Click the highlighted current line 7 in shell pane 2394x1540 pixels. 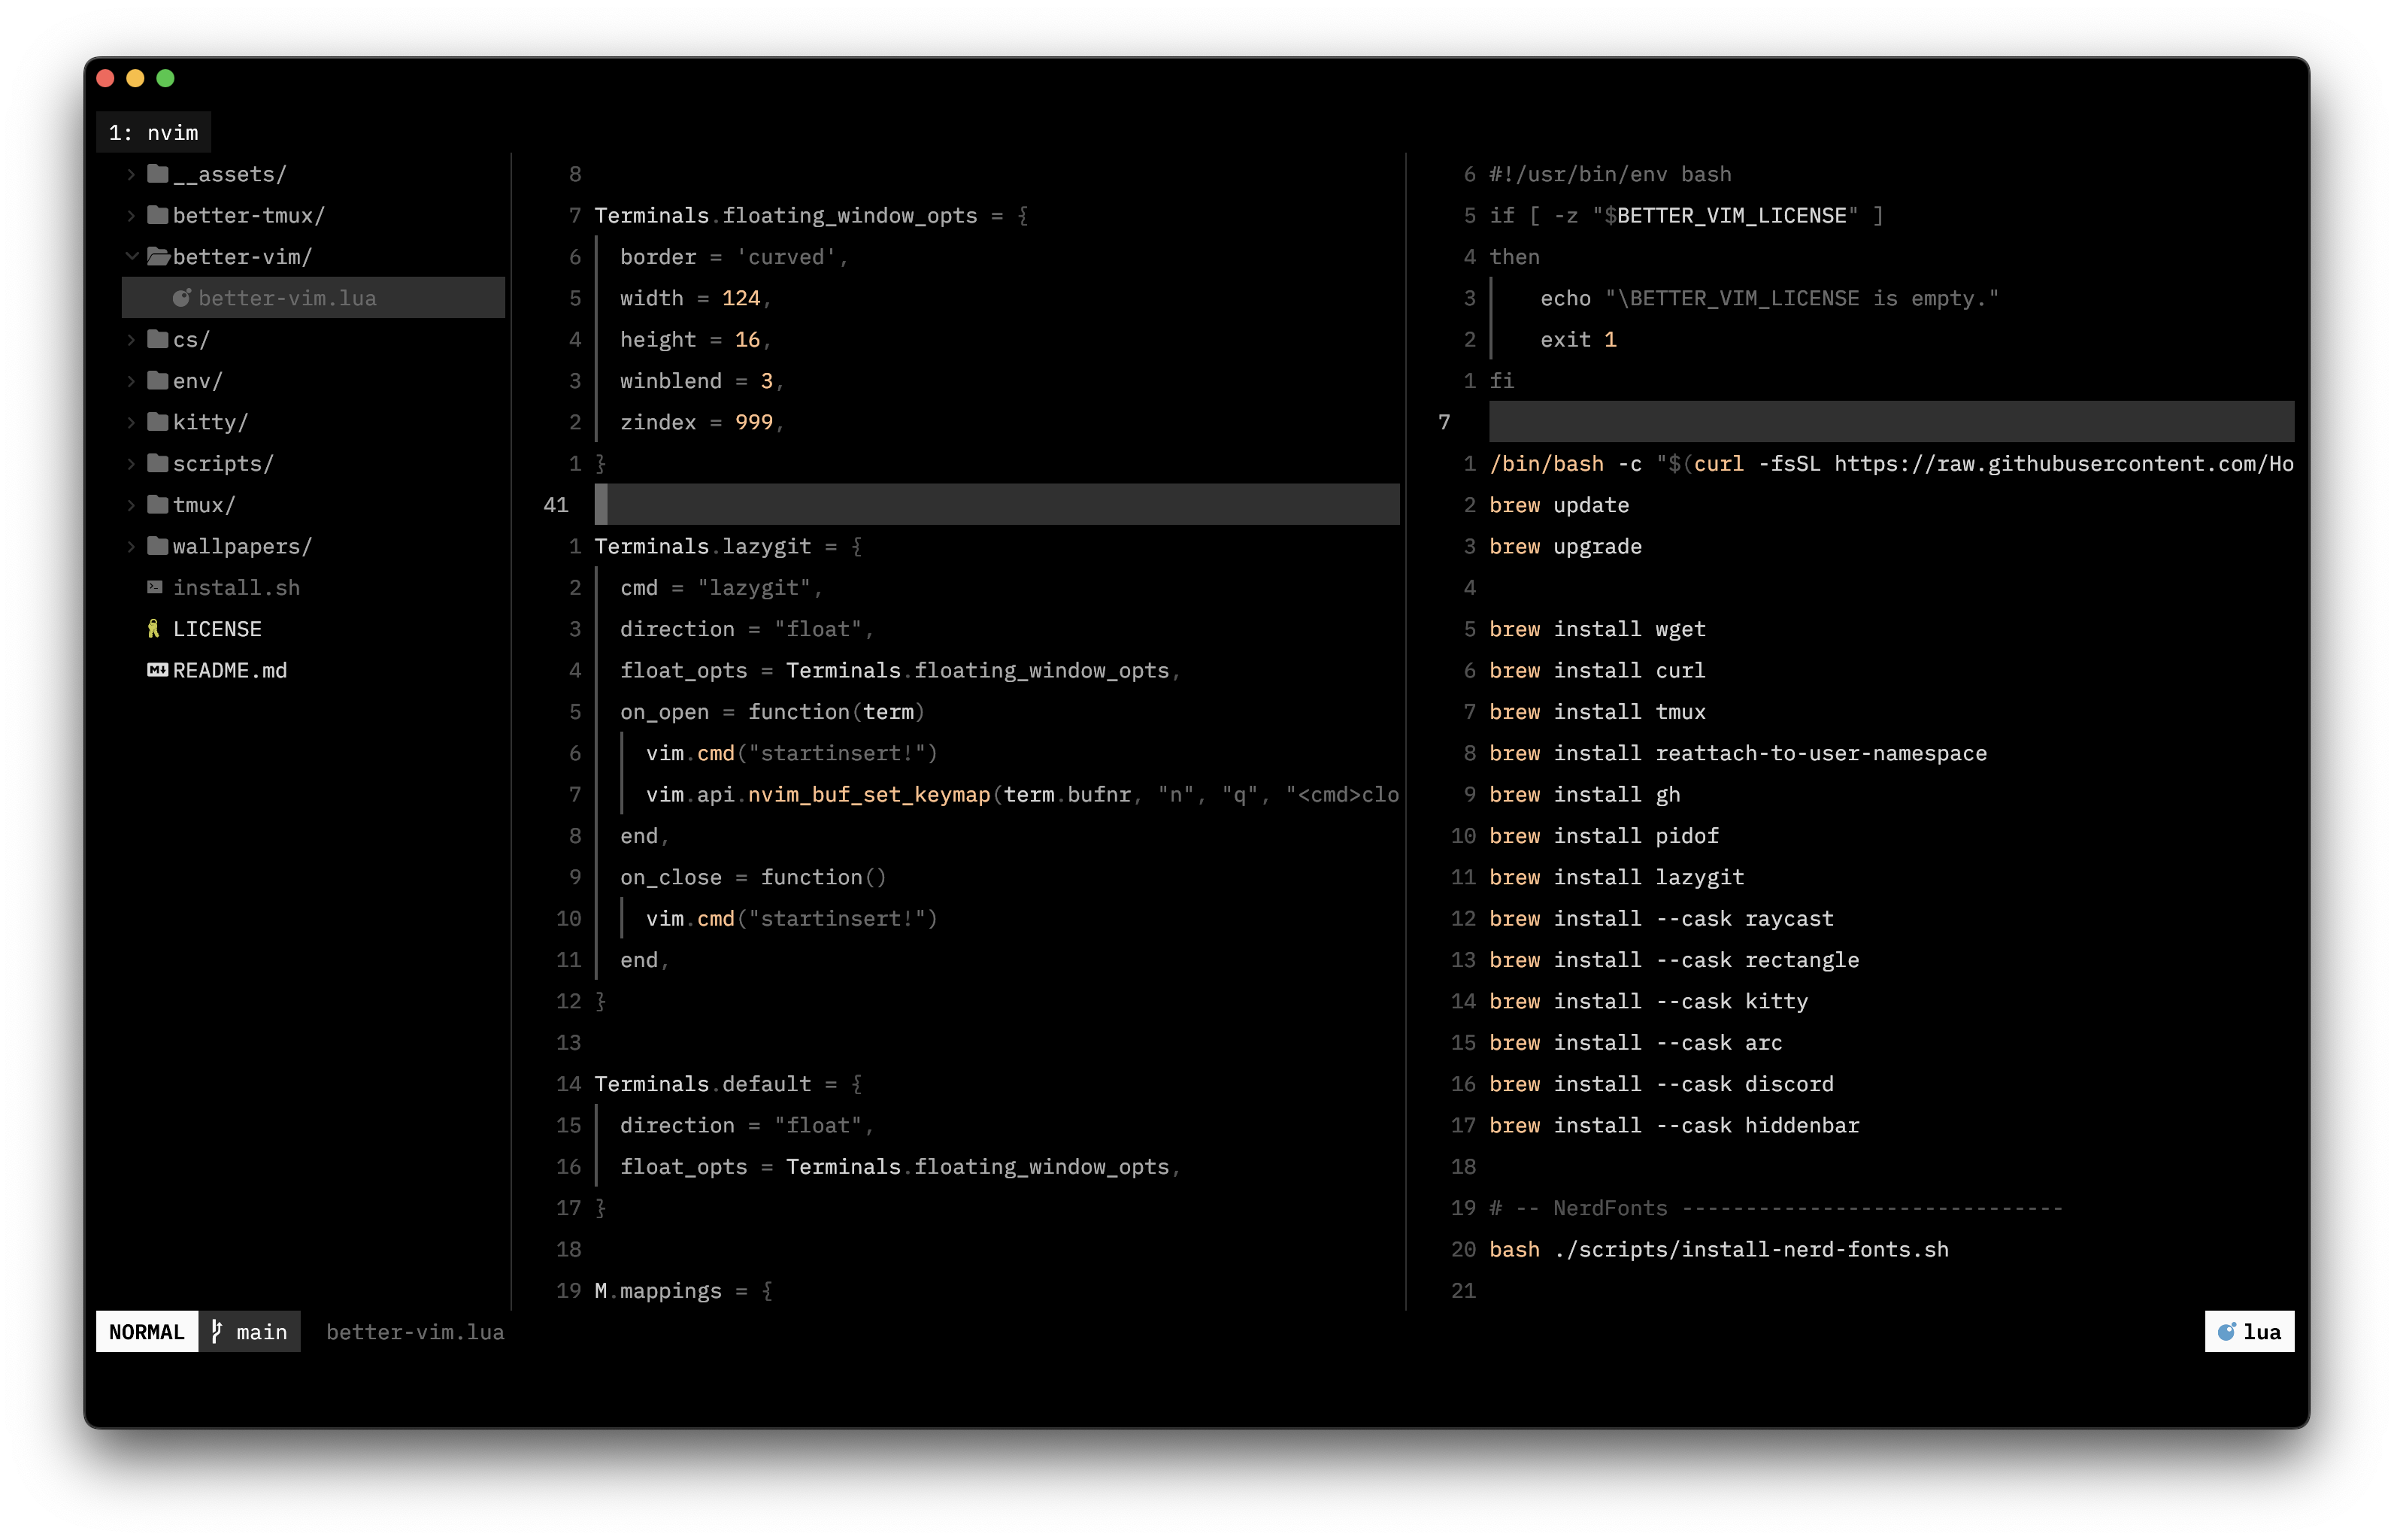click(x=1890, y=422)
